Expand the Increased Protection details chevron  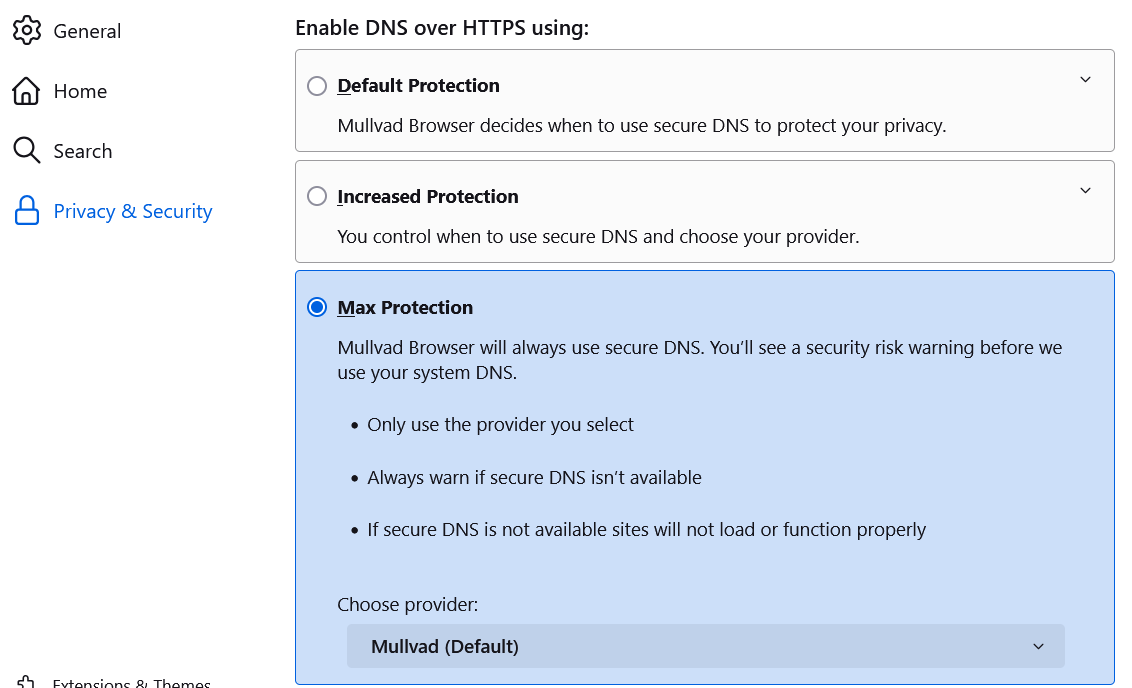[1085, 191]
